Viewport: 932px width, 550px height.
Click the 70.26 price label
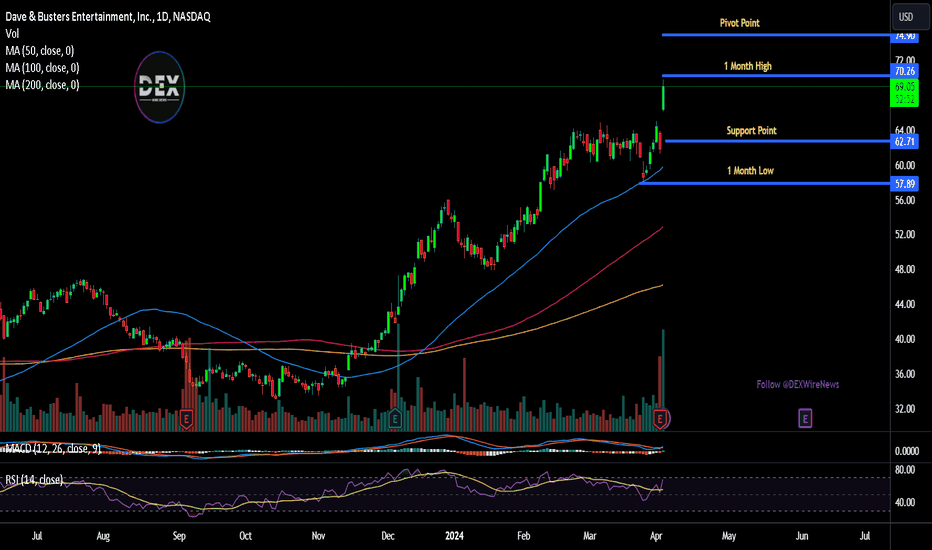(x=905, y=71)
